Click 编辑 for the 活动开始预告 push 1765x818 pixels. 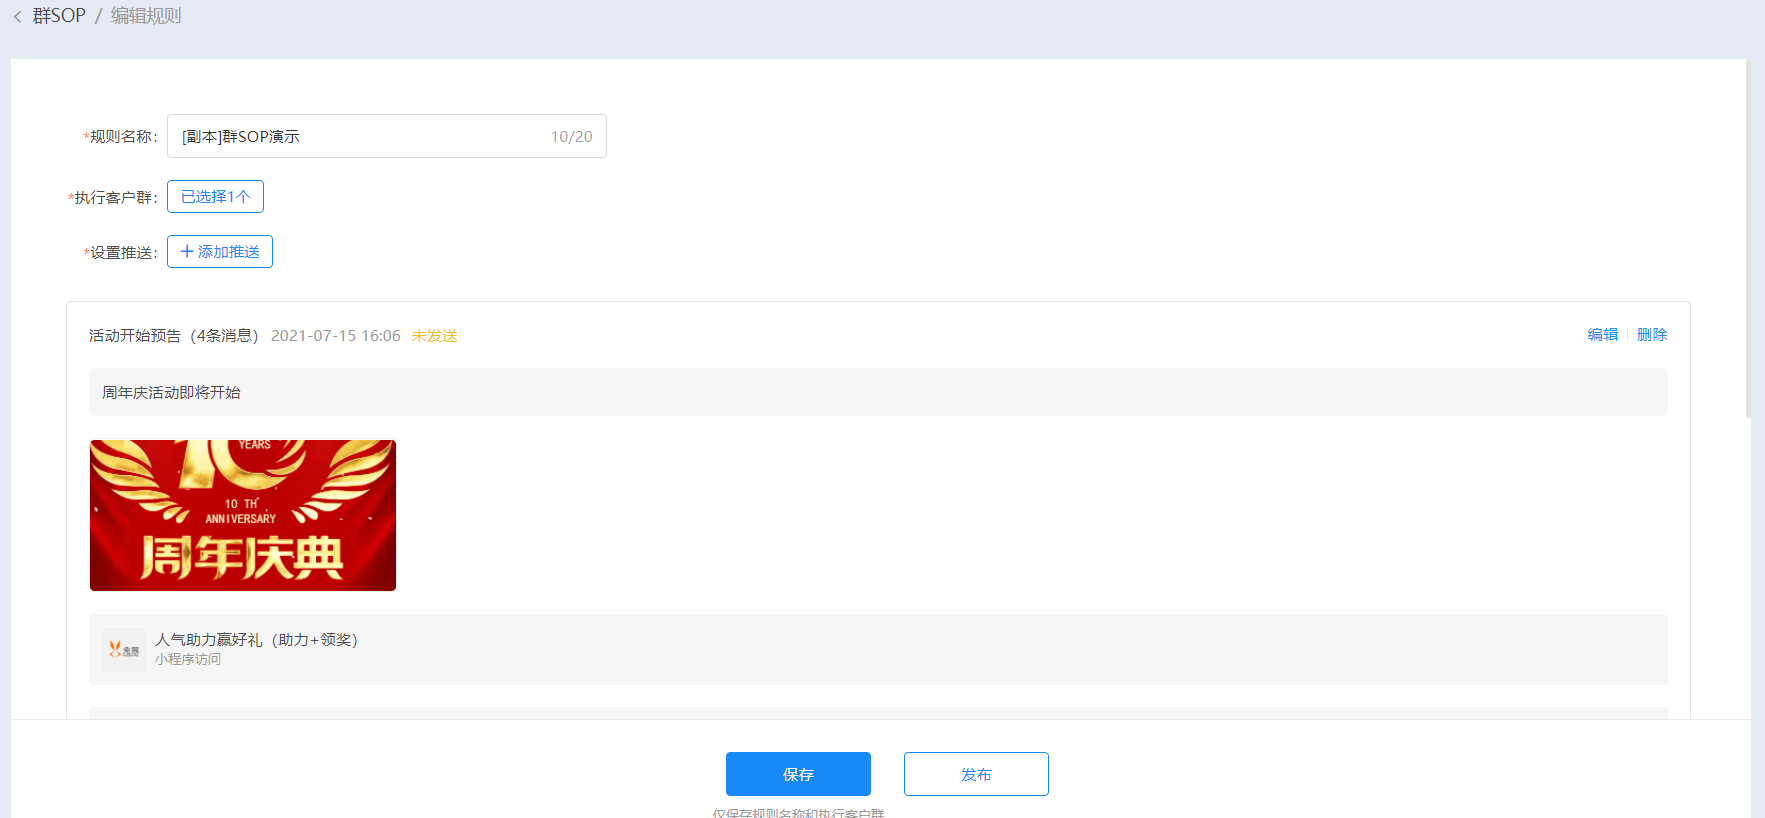point(1602,335)
